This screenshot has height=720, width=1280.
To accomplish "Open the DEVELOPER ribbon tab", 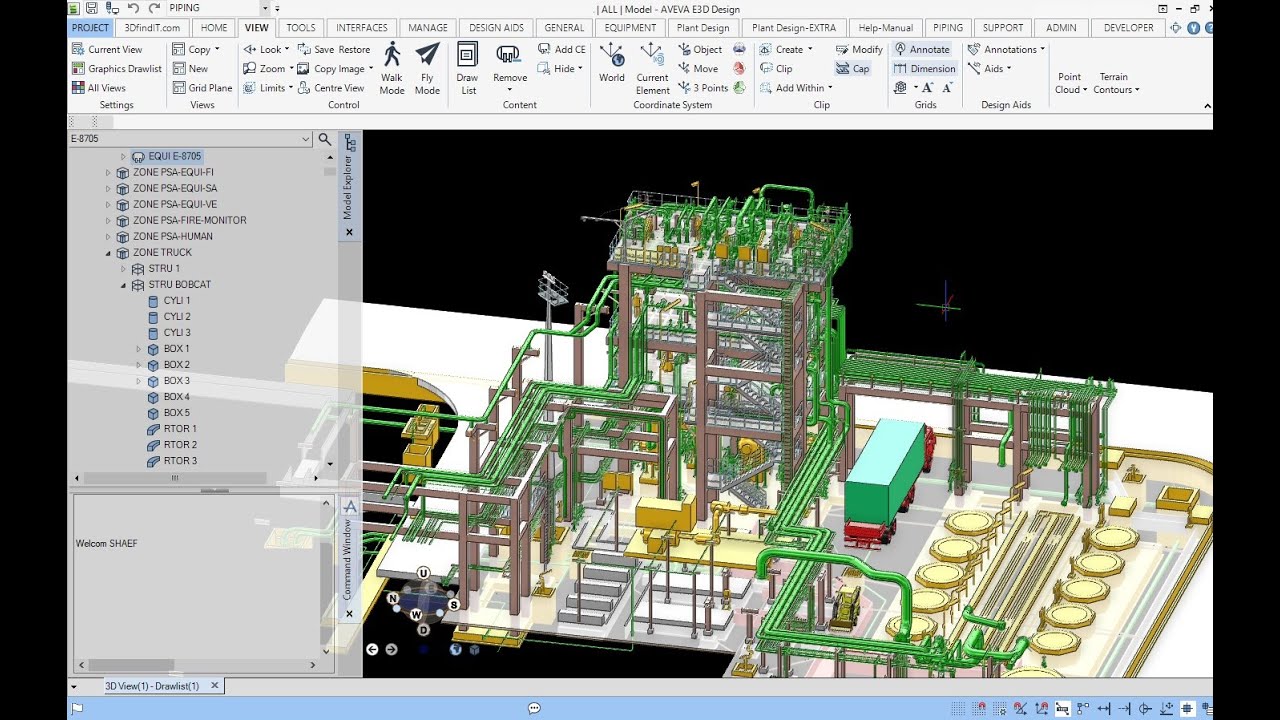I will click(x=1128, y=28).
